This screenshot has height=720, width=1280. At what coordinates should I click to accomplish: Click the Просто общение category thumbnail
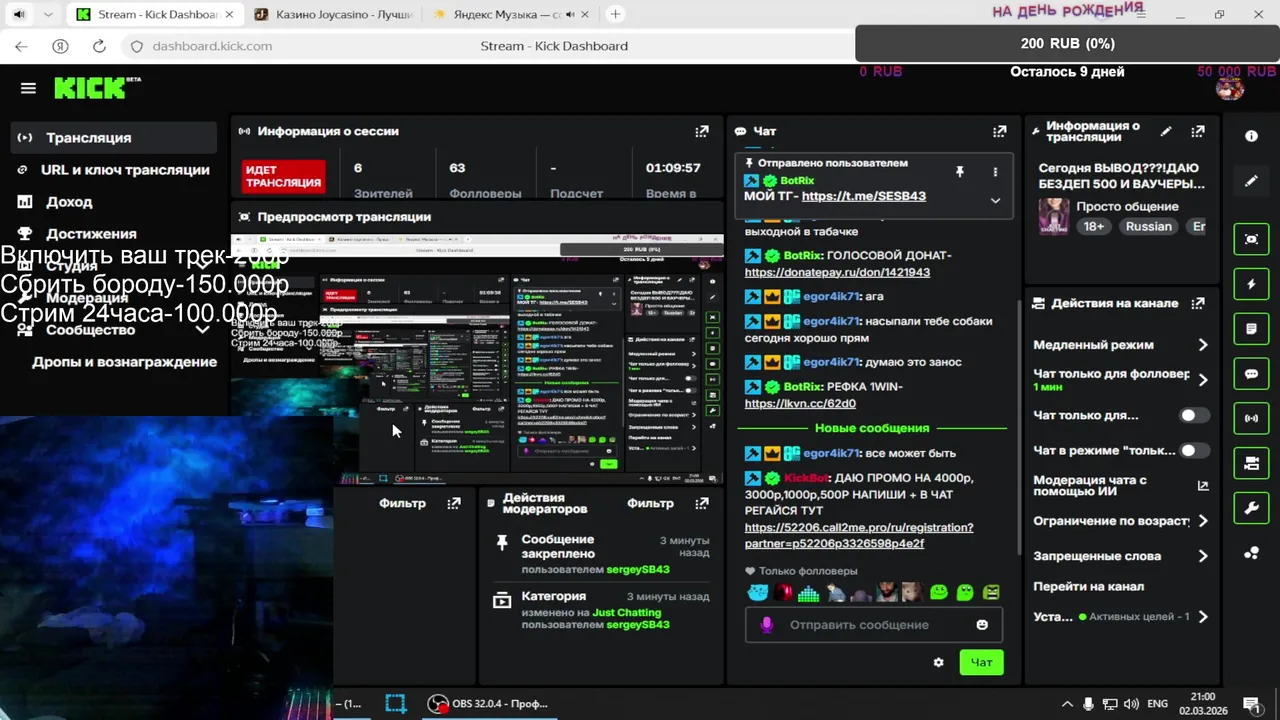[x=1053, y=216]
